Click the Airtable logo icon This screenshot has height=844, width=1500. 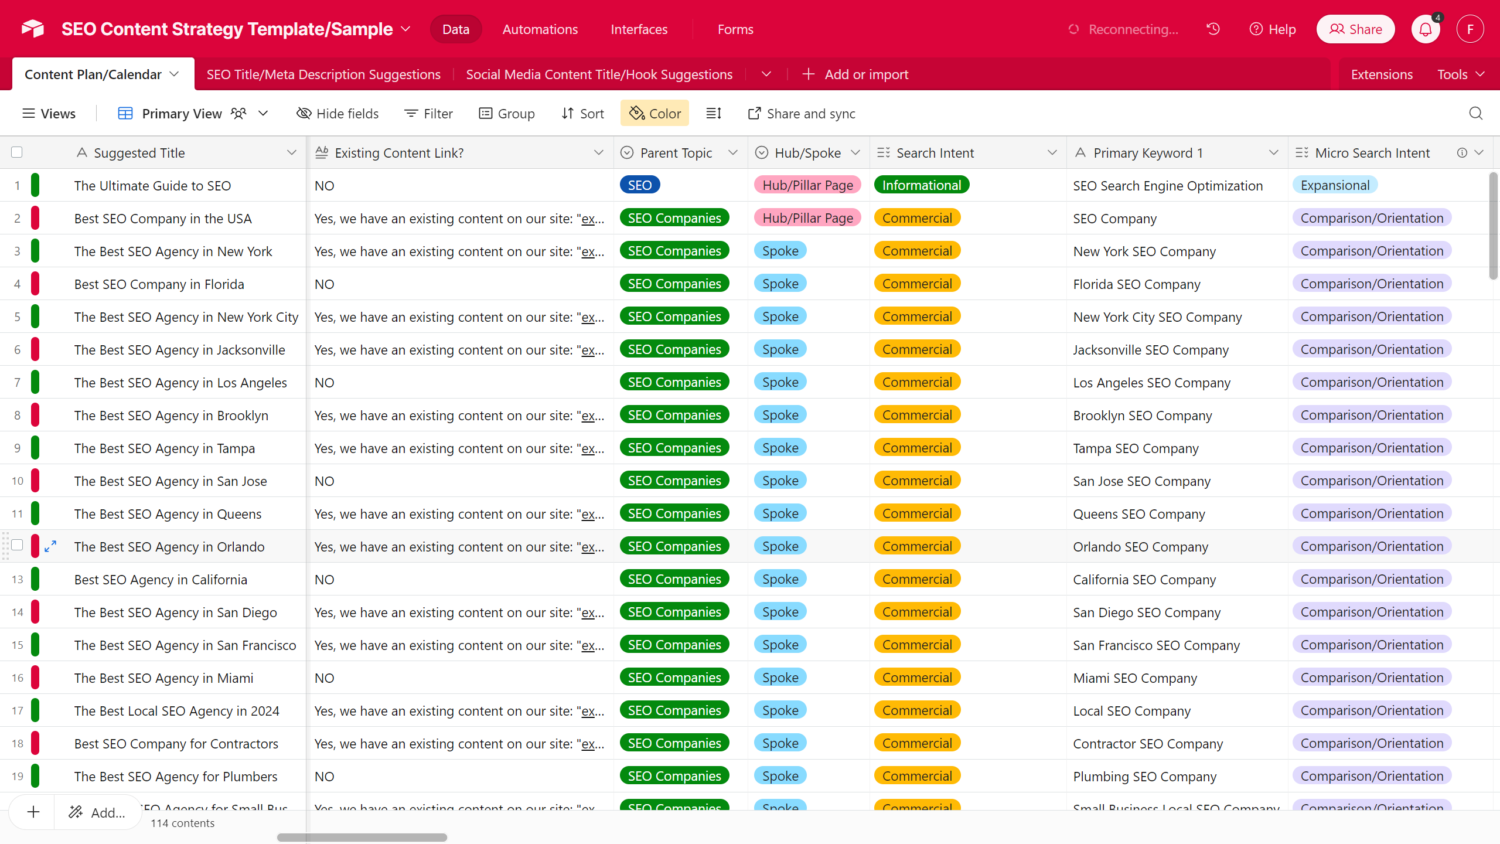point(33,29)
